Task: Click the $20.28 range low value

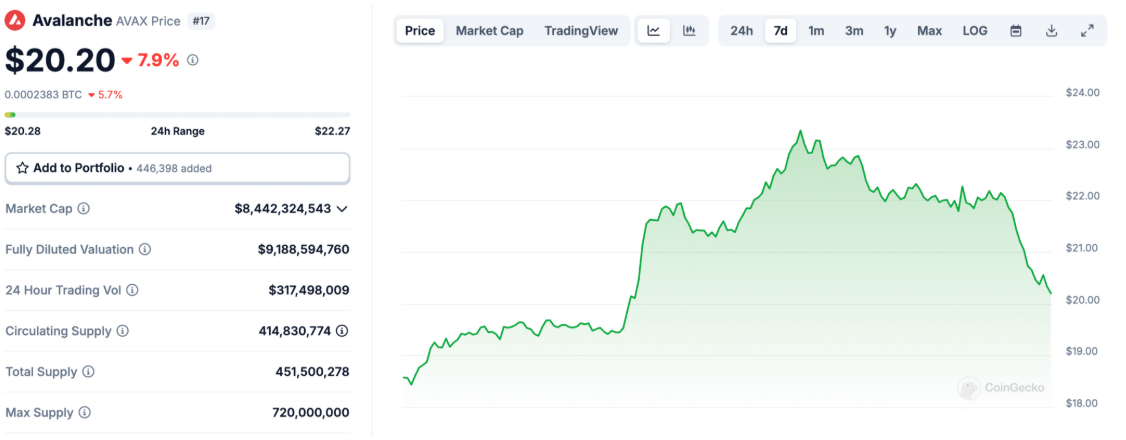Action: pos(22,131)
